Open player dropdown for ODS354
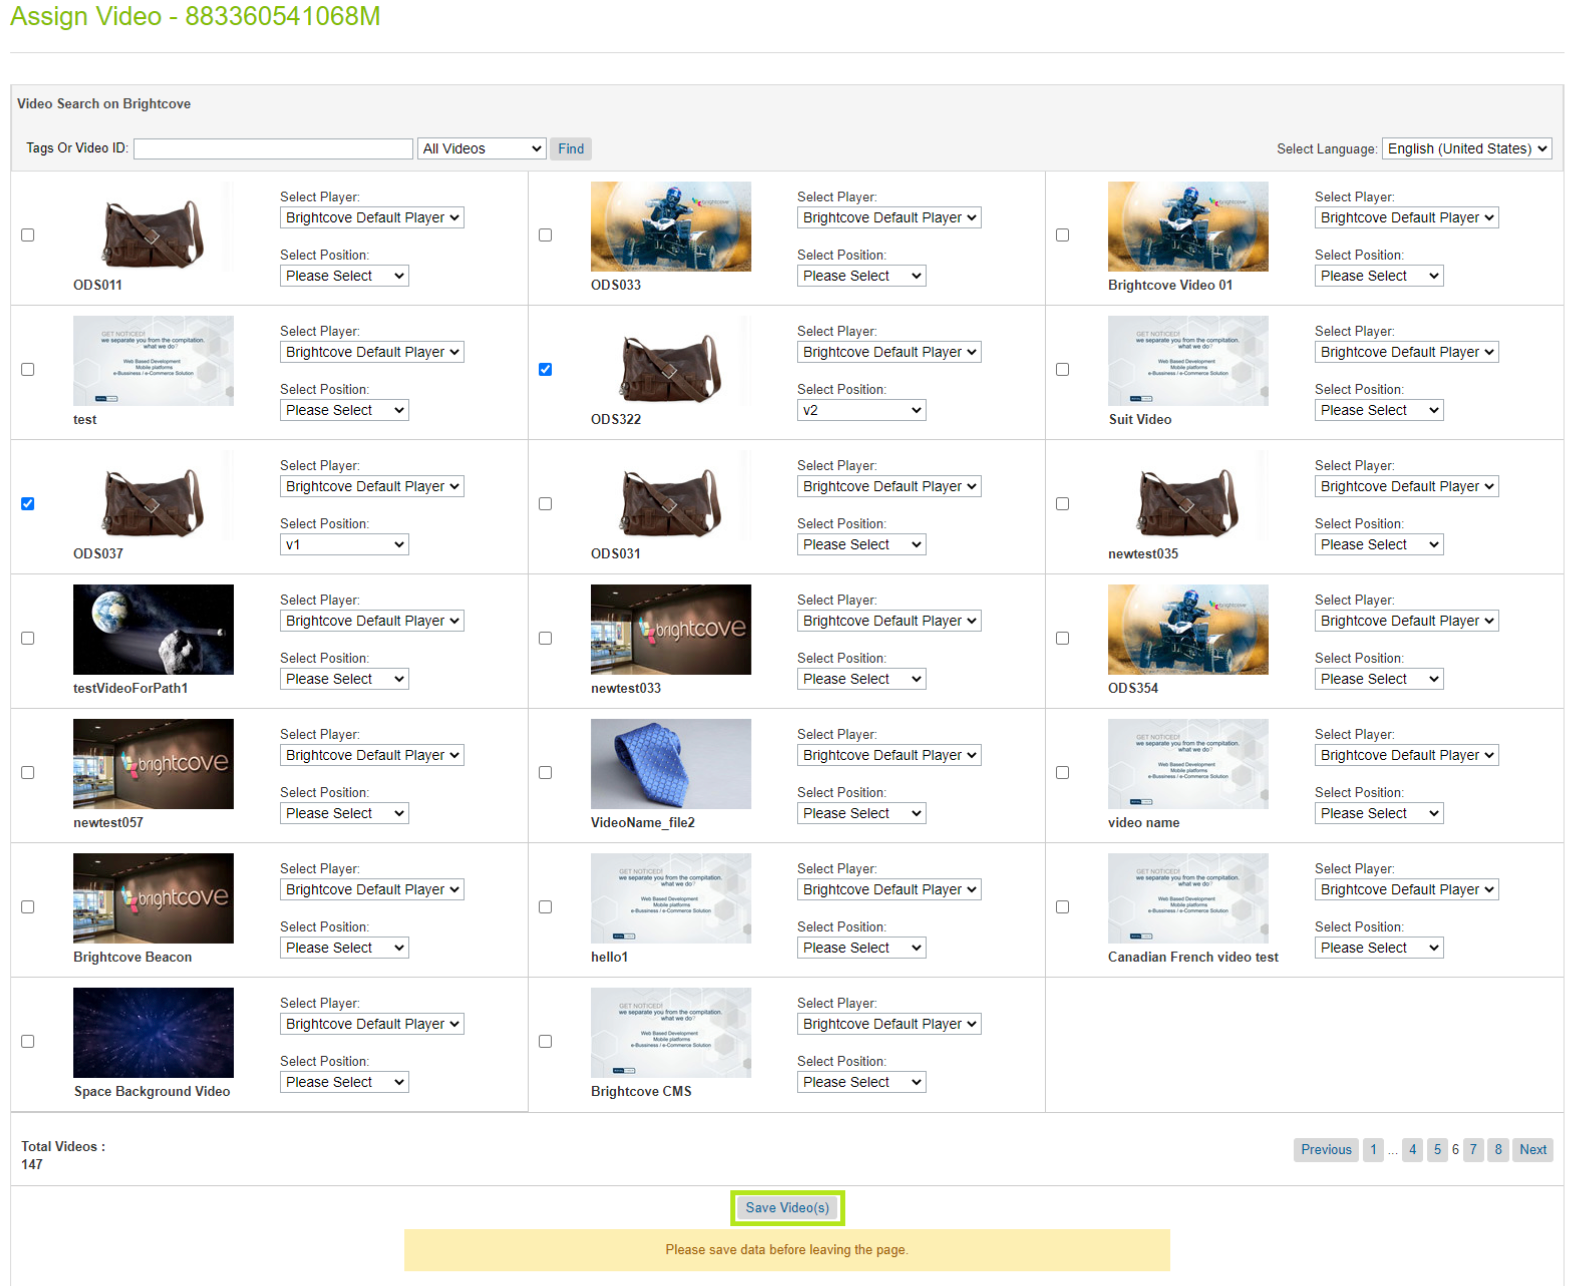Screen dimensions: 1582x1286 coord(1406,621)
